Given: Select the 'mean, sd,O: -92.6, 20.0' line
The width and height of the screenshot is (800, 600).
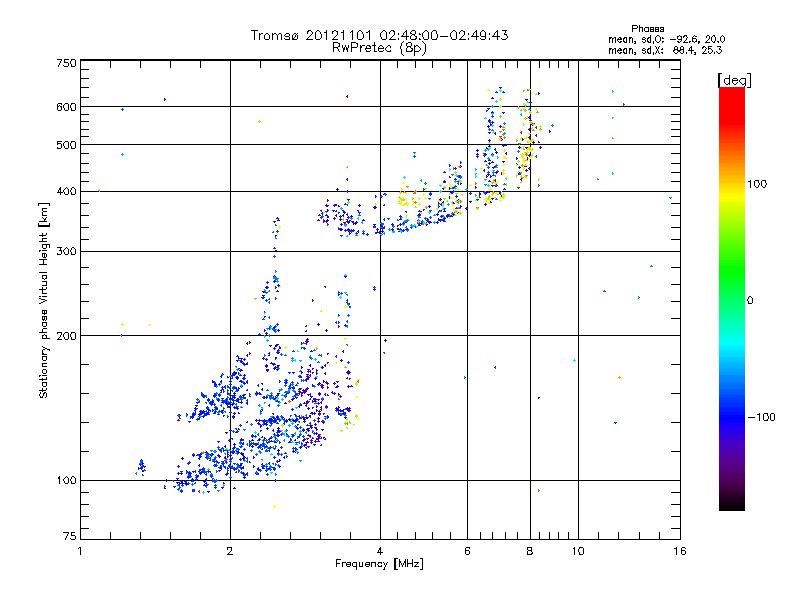Looking at the screenshot, I should click(x=666, y=39).
